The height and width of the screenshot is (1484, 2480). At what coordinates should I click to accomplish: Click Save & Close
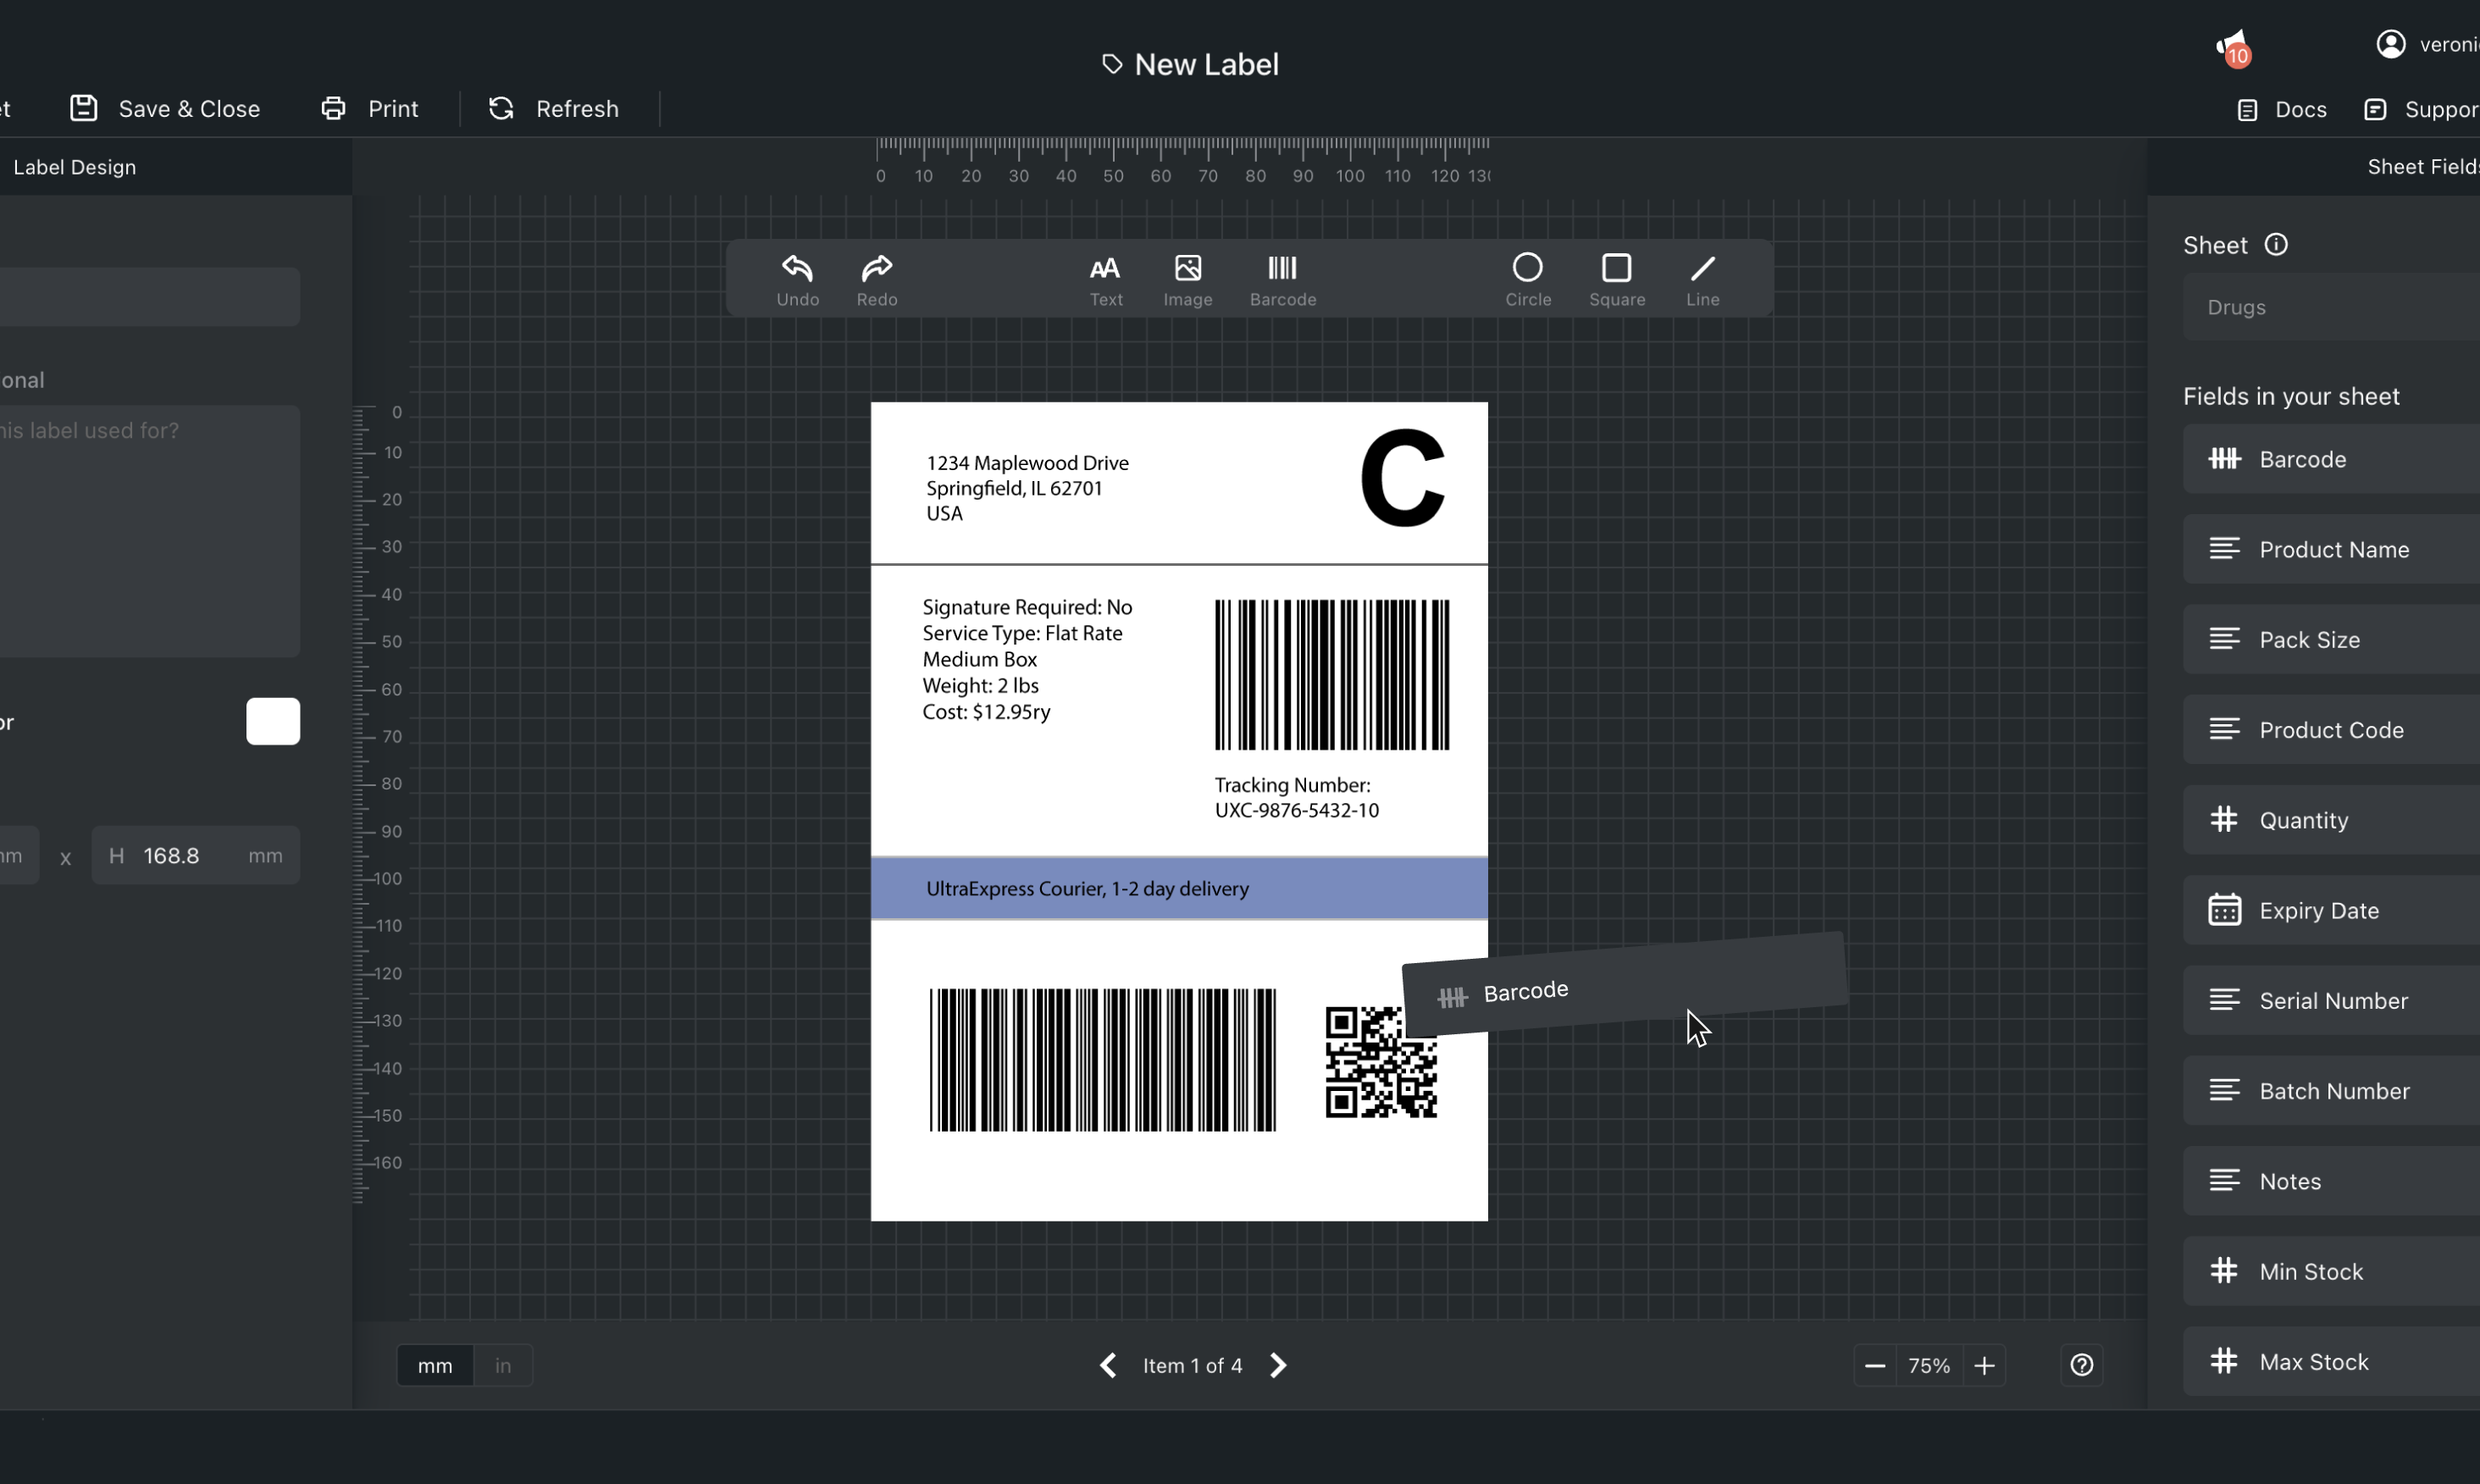coord(165,109)
